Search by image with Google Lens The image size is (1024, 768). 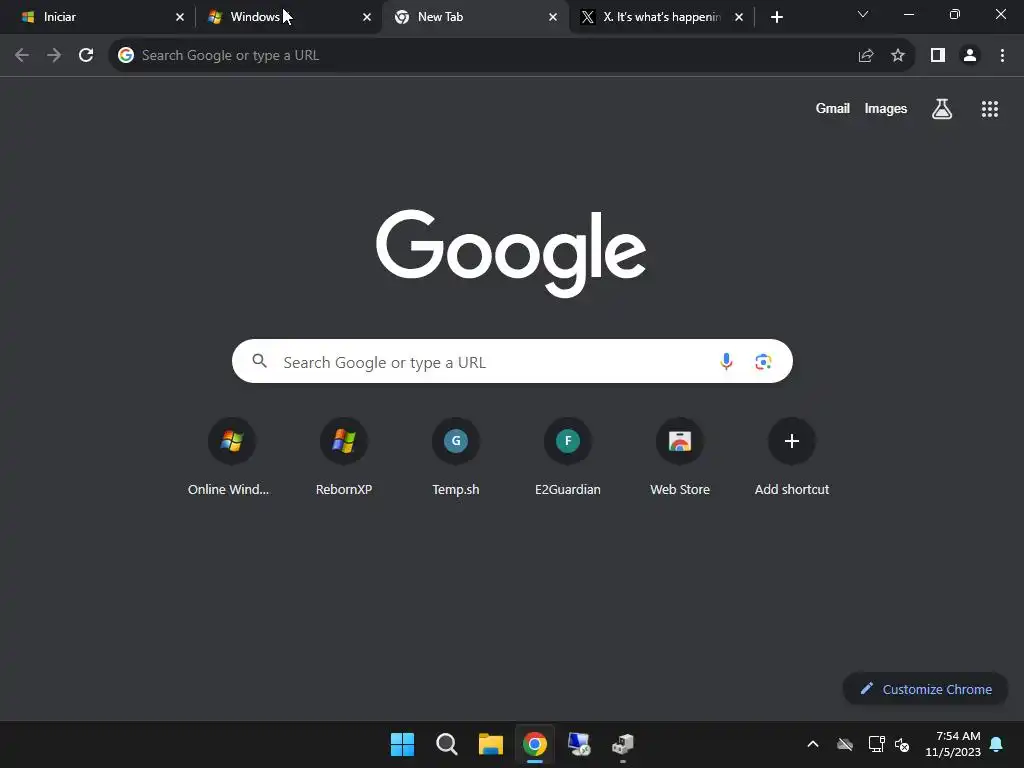[763, 361]
